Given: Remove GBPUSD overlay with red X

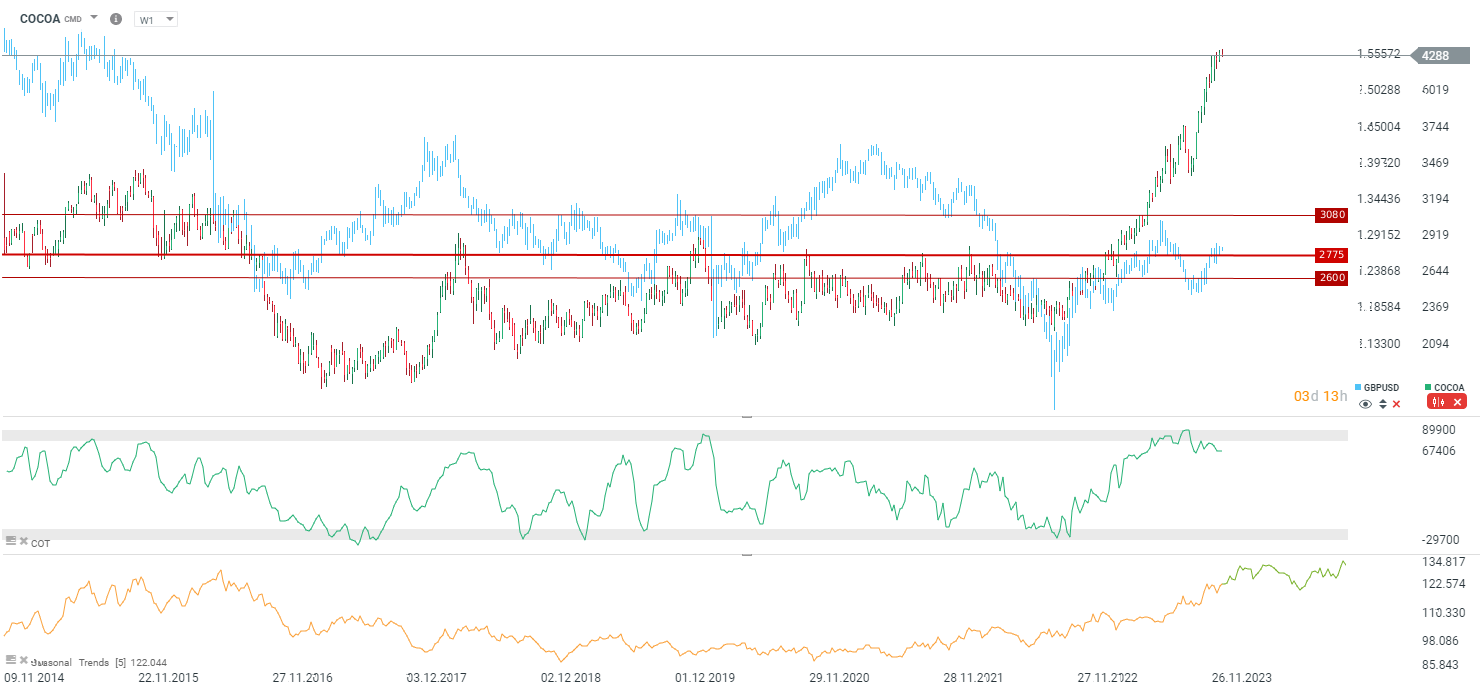Looking at the screenshot, I should (x=1397, y=404).
